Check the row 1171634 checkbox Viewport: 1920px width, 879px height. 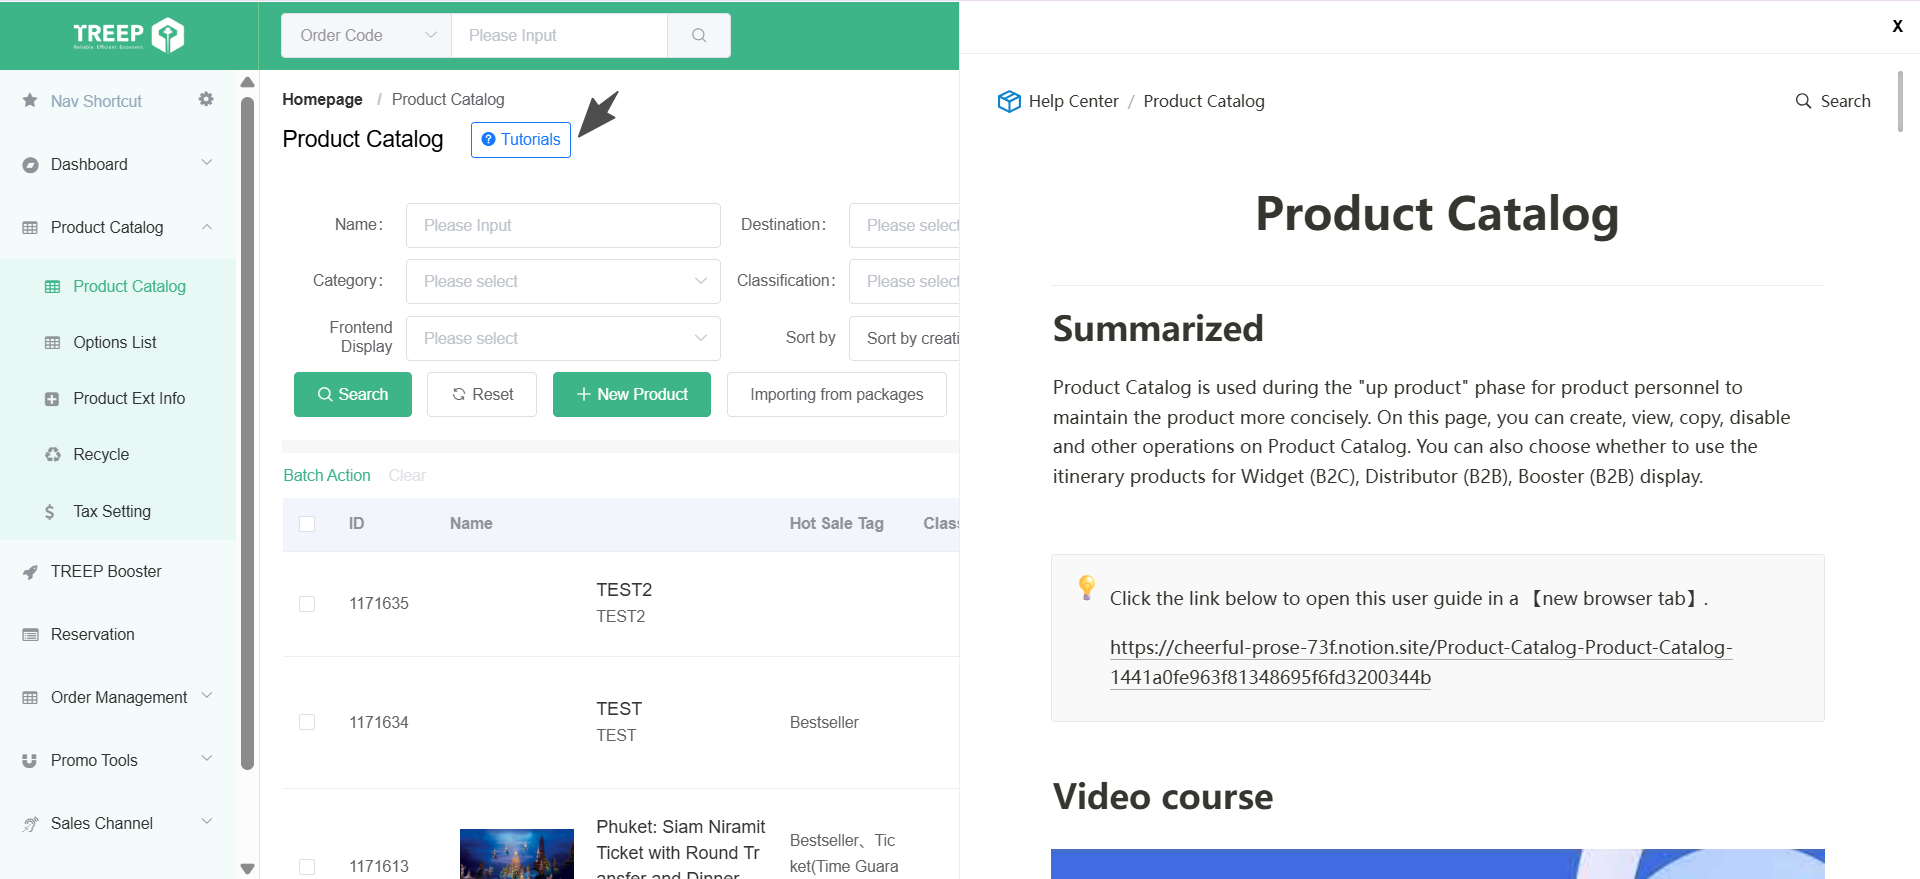(x=307, y=722)
